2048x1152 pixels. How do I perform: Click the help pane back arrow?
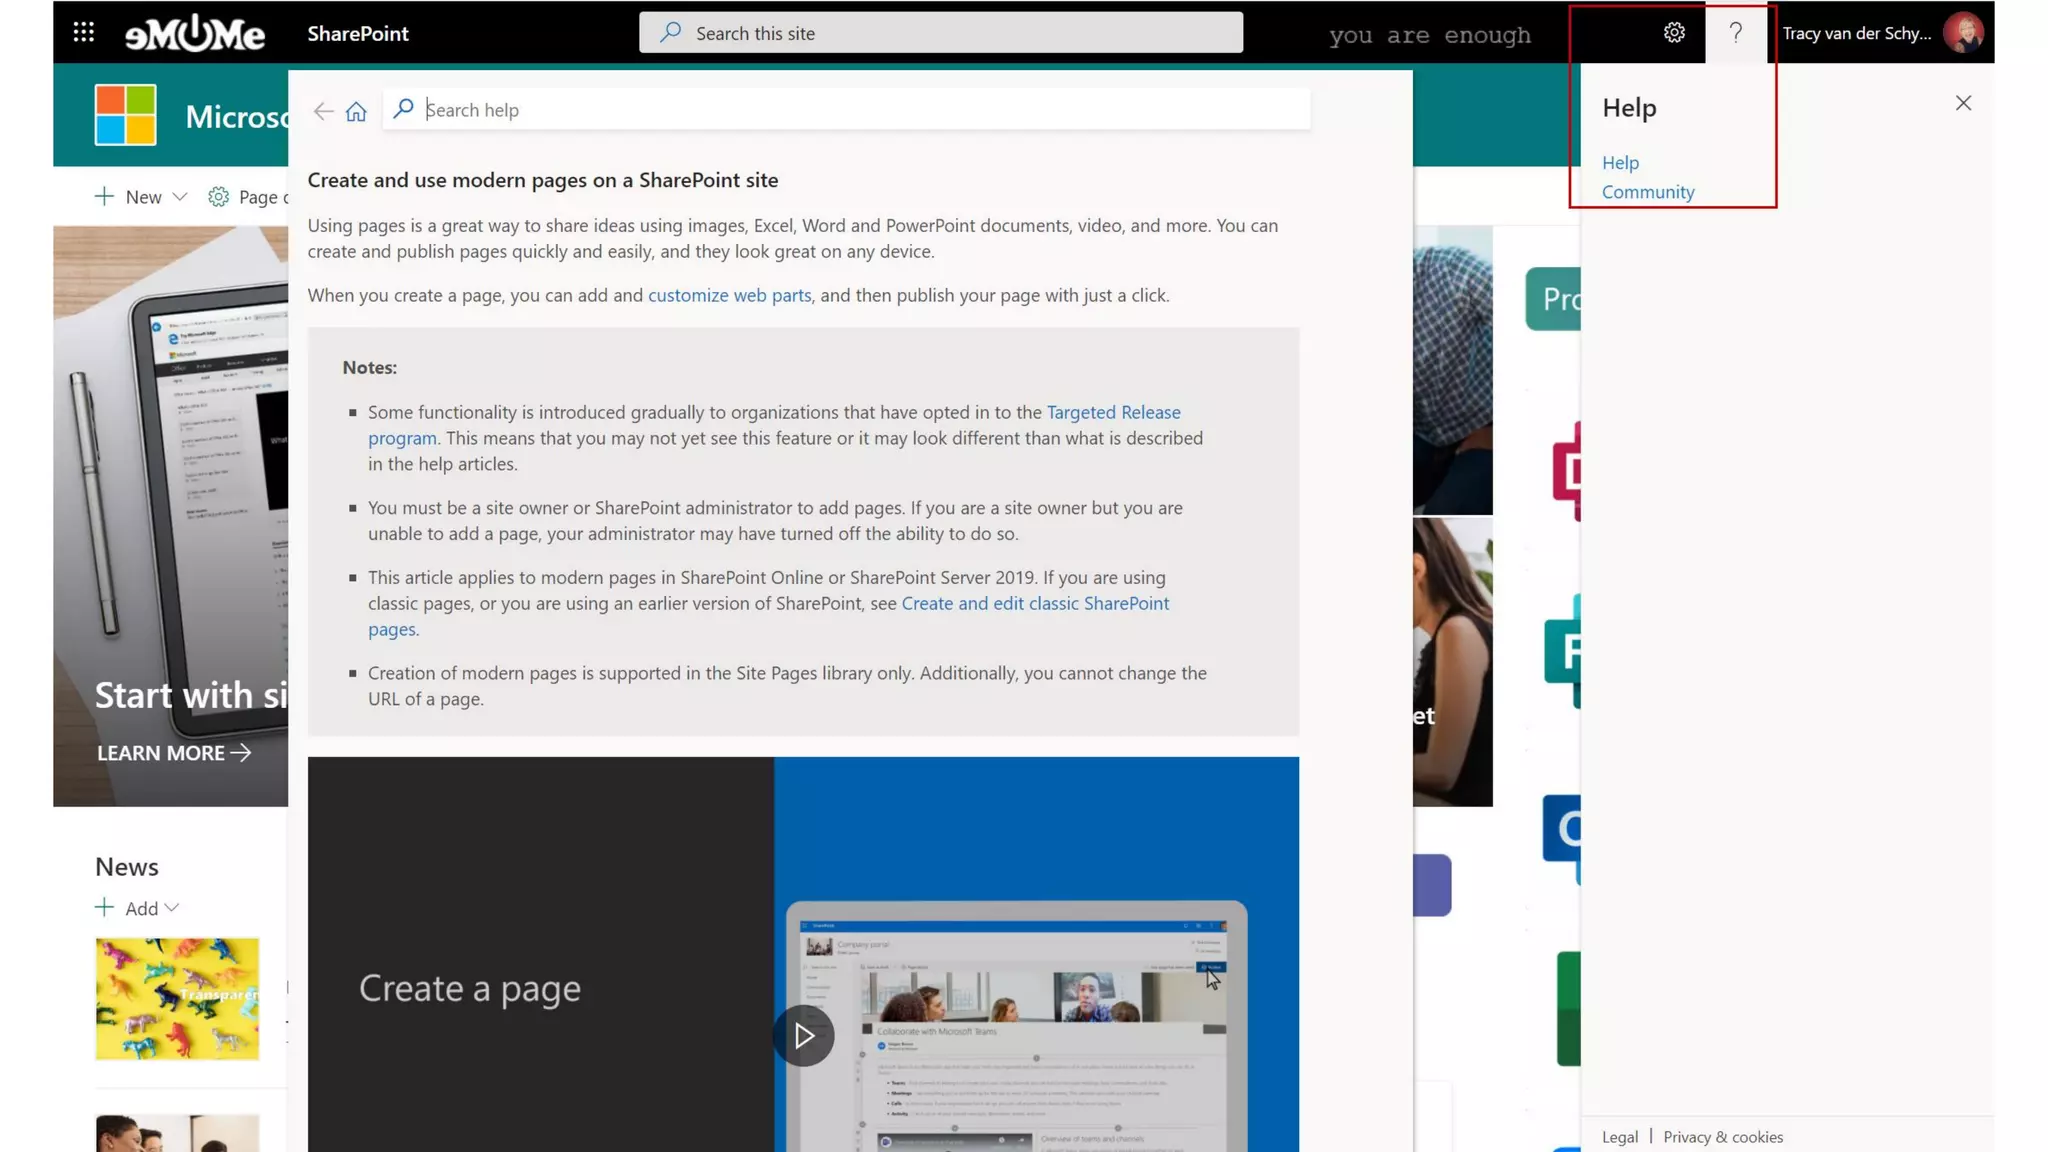point(323,111)
